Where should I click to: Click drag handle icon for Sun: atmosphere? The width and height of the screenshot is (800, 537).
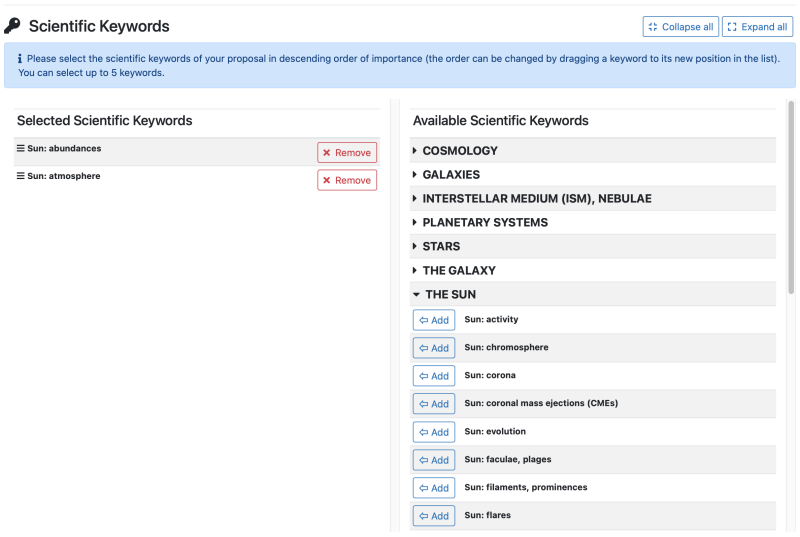[20, 176]
